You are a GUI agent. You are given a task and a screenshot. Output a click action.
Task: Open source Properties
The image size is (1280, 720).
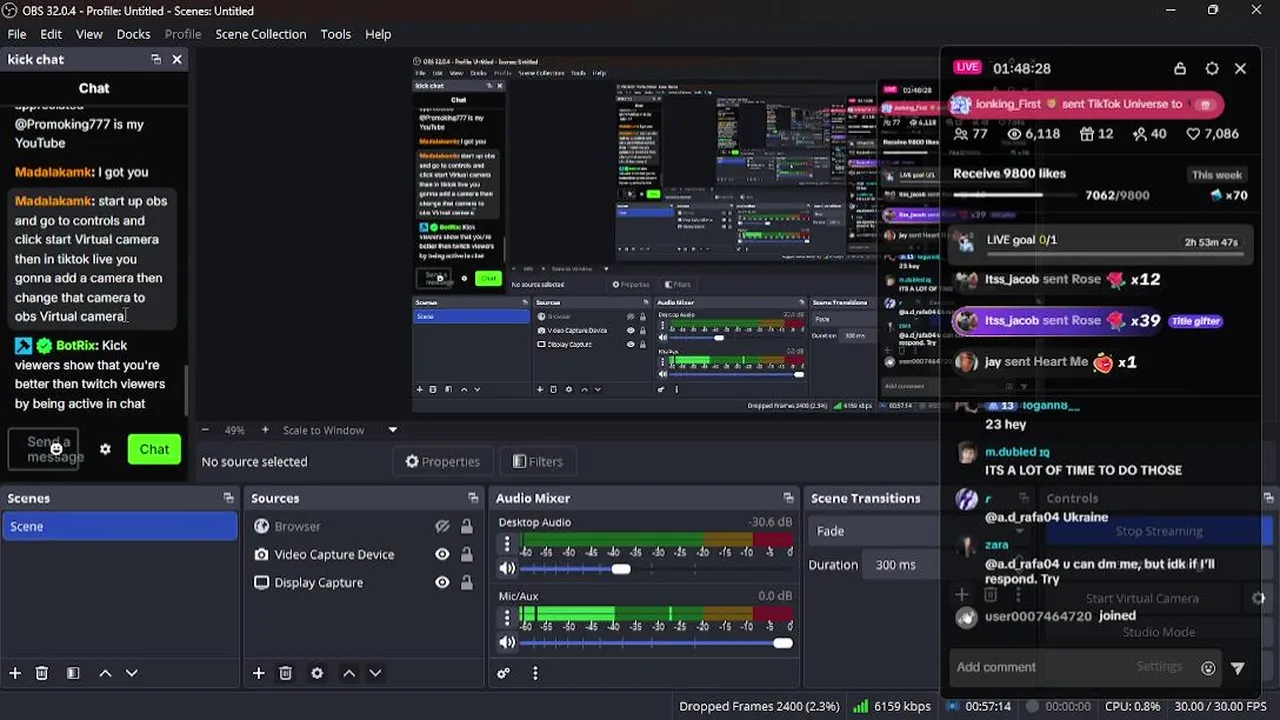(x=443, y=461)
